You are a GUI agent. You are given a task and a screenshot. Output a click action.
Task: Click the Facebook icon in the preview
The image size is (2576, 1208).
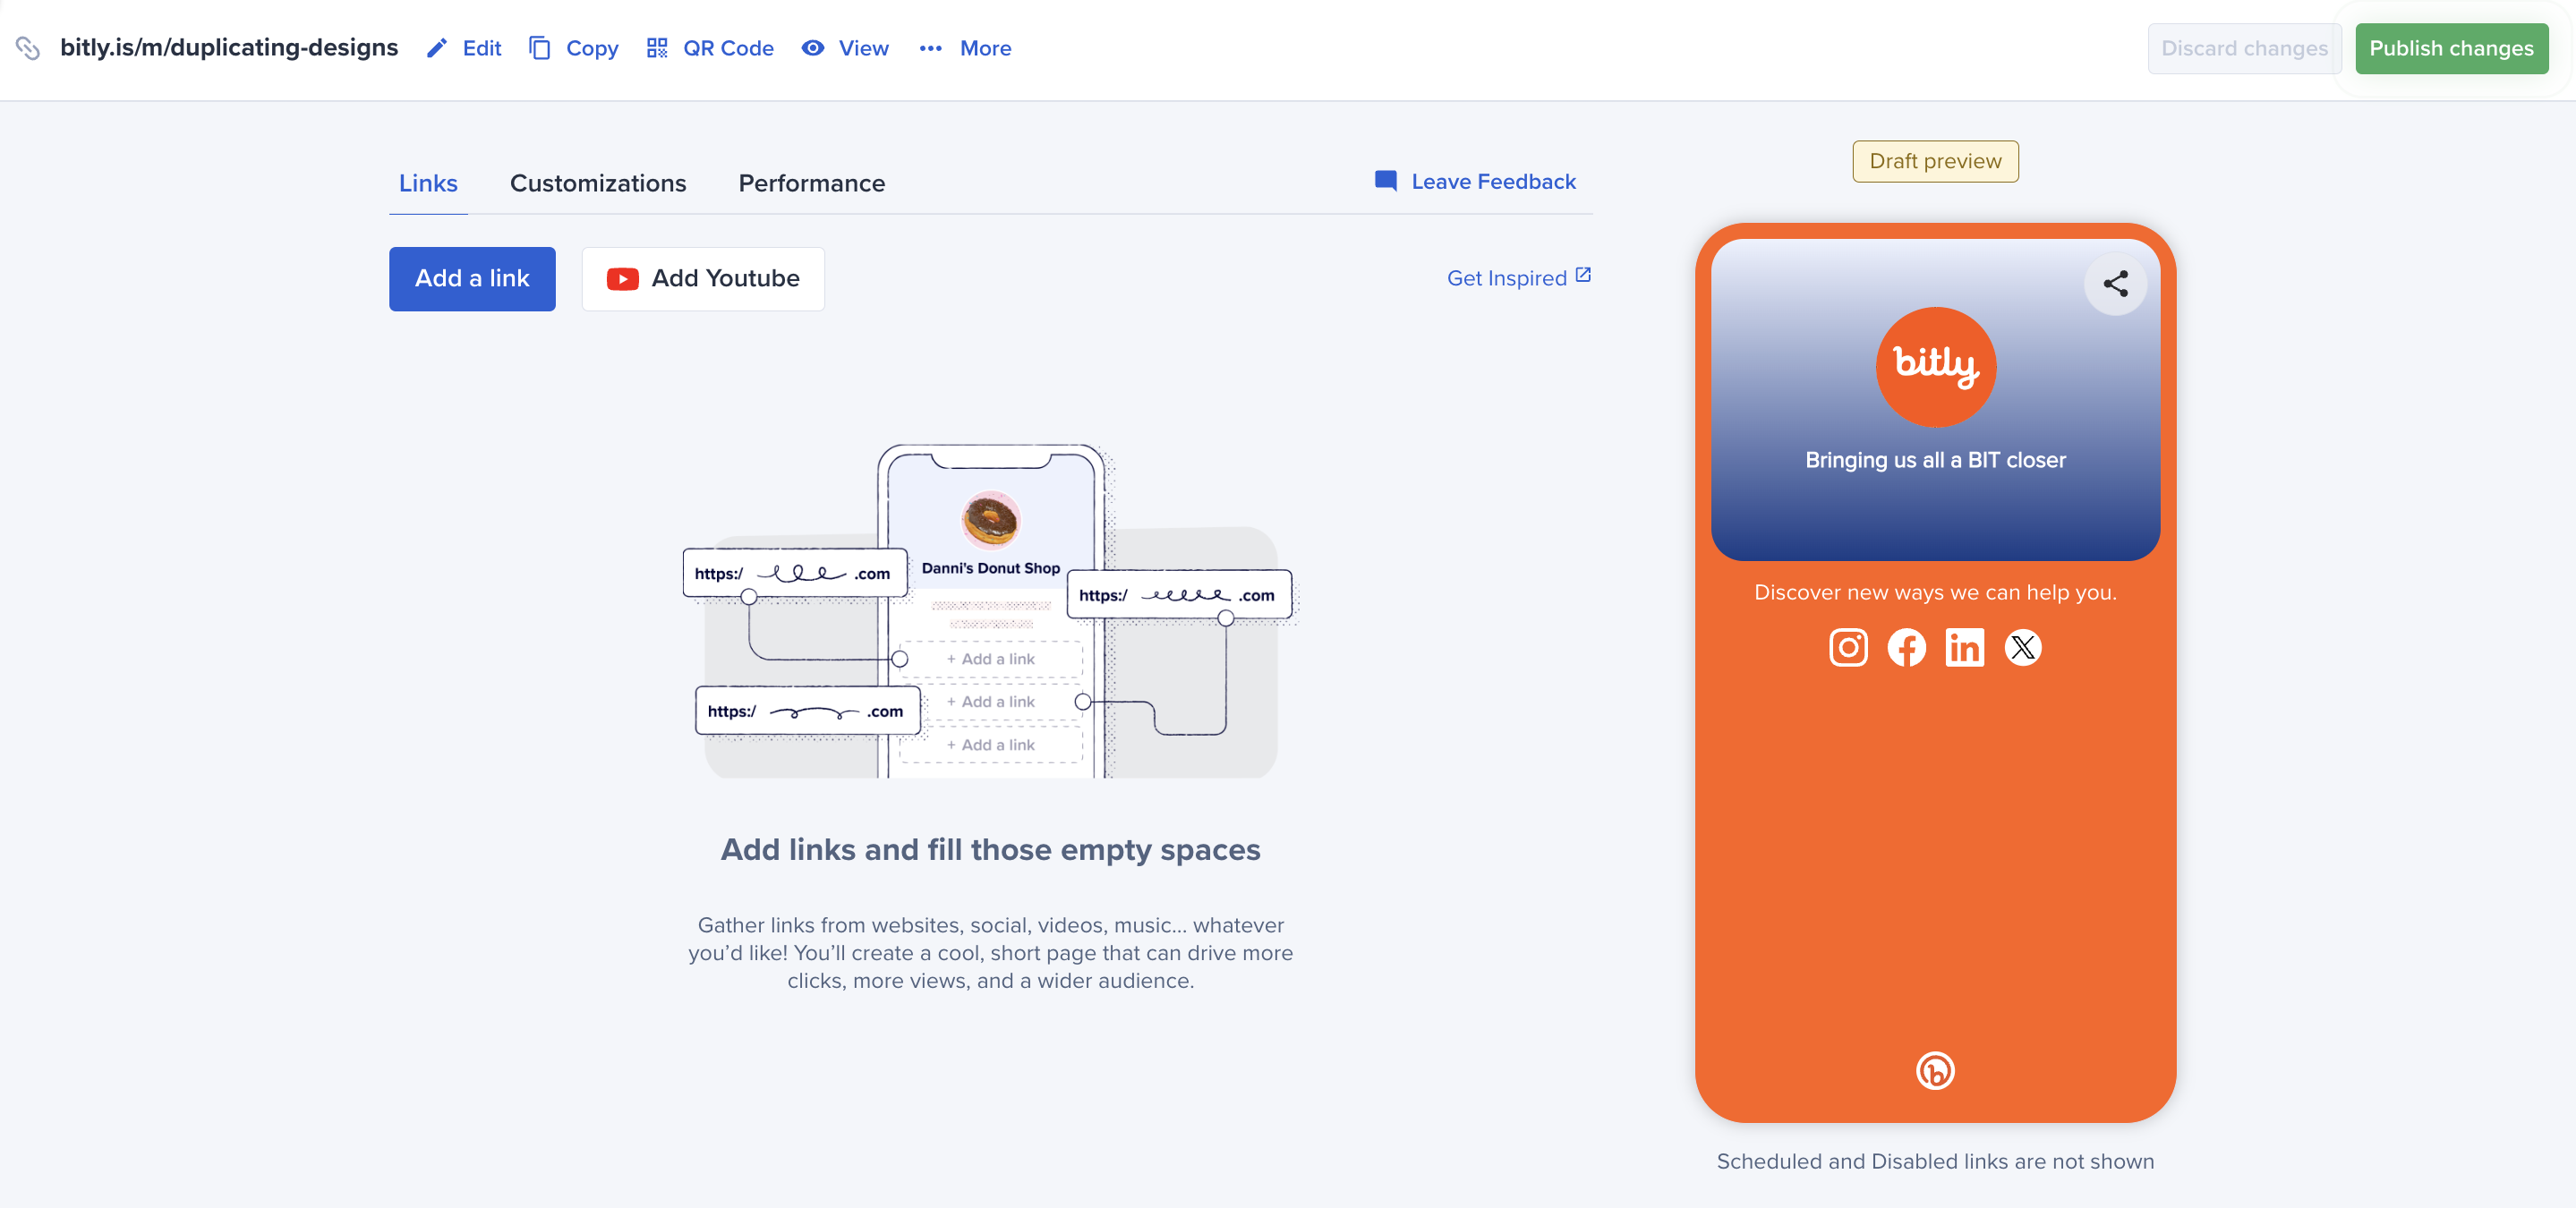pos(1906,648)
